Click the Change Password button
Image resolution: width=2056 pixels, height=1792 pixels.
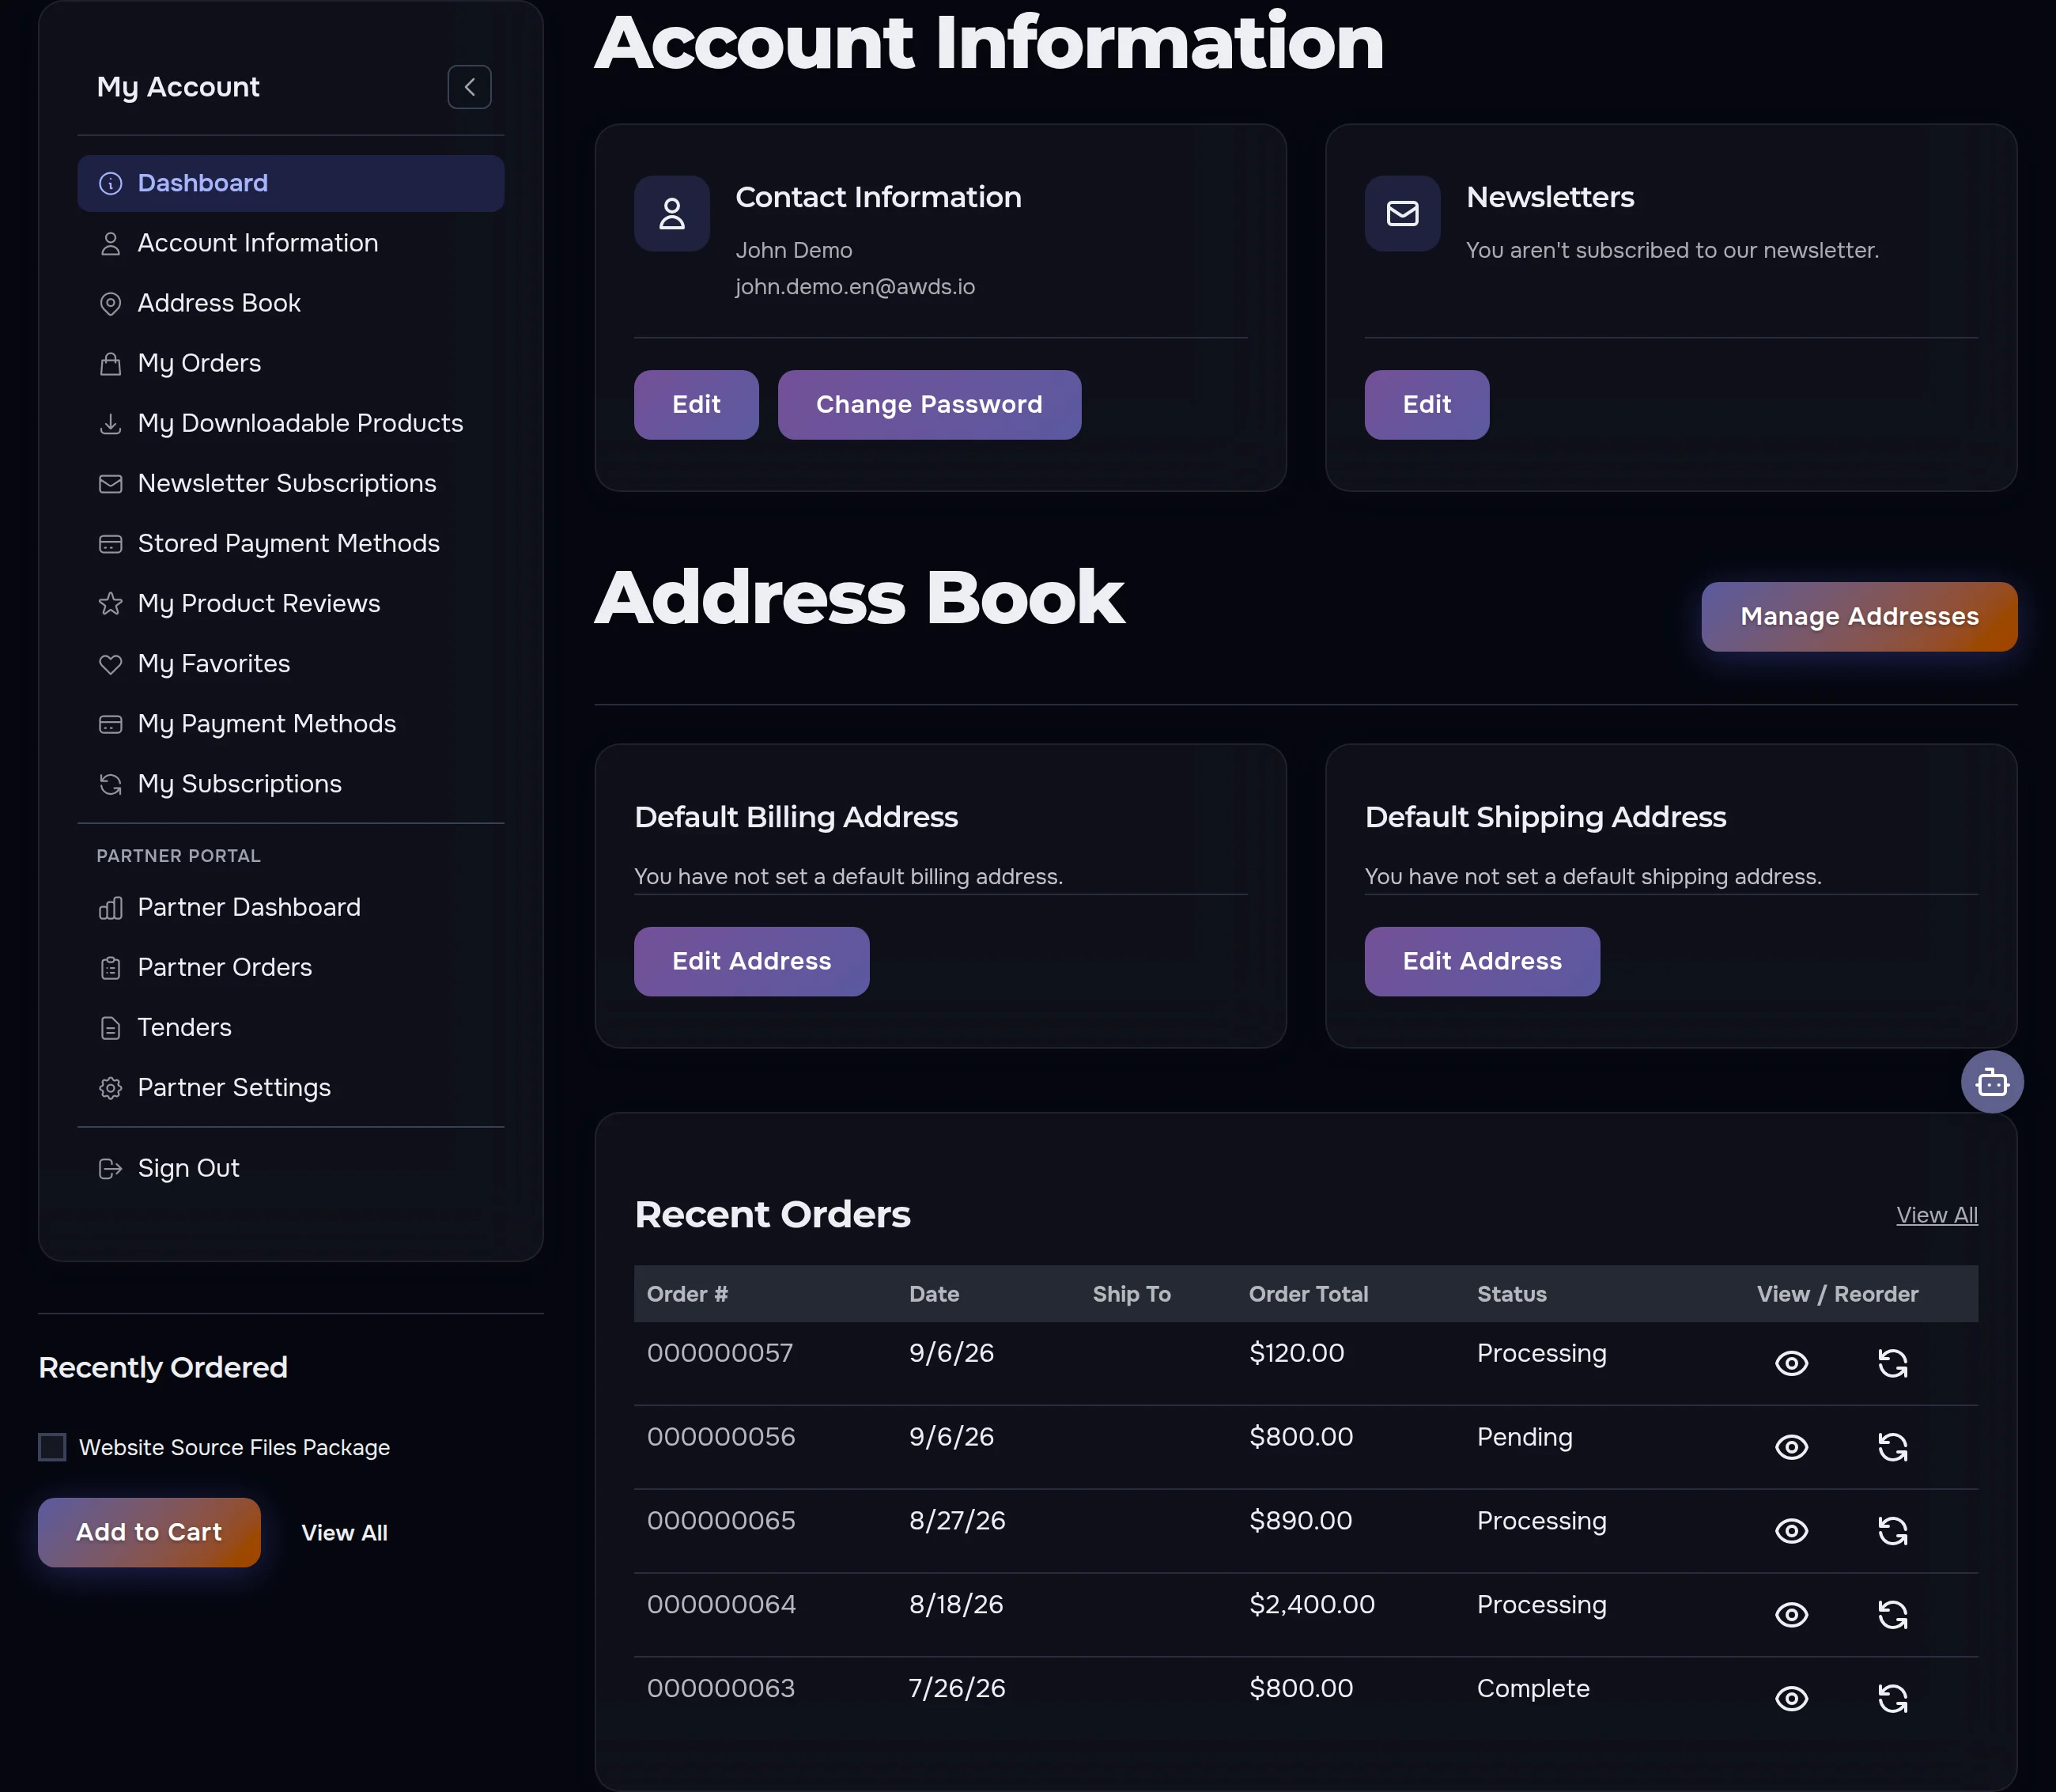pyautogui.click(x=929, y=405)
